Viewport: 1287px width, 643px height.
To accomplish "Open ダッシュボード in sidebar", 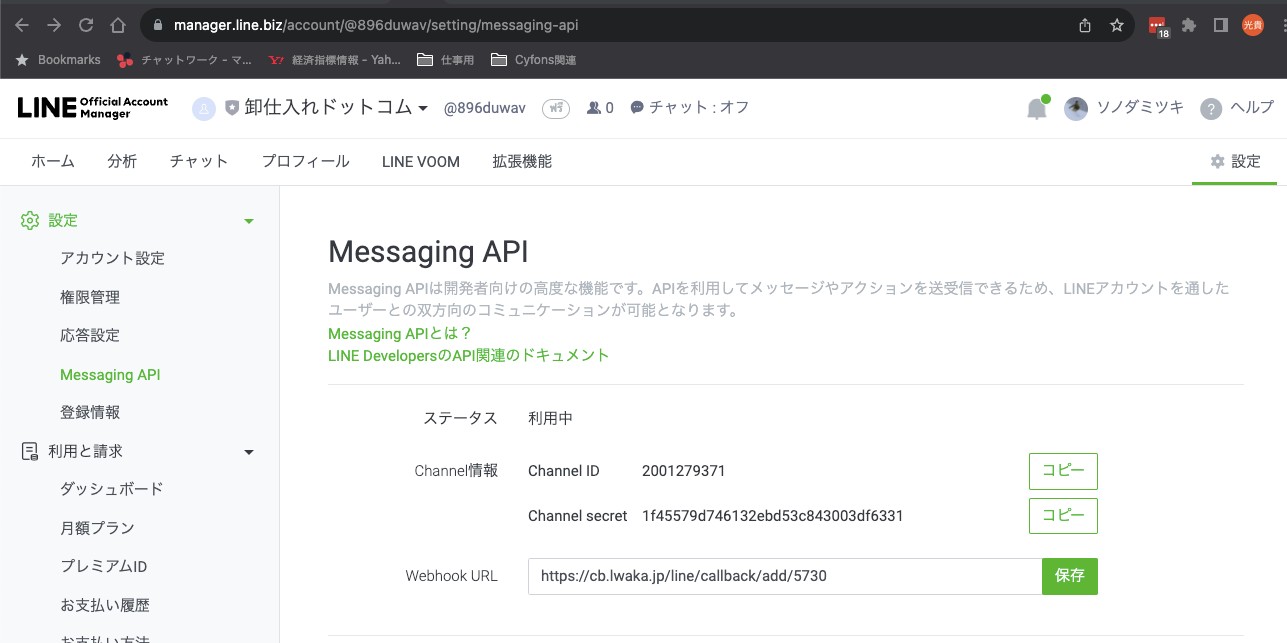I will [x=111, y=489].
